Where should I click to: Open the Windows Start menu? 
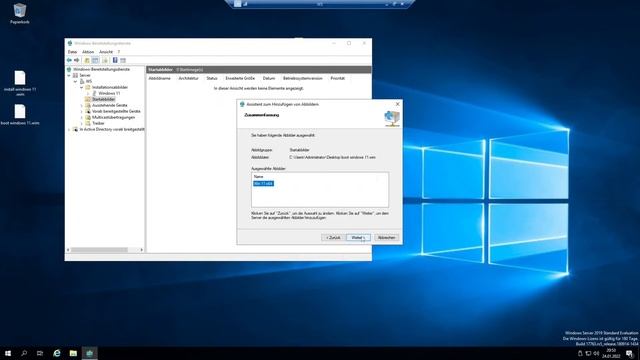click(x=8, y=353)
